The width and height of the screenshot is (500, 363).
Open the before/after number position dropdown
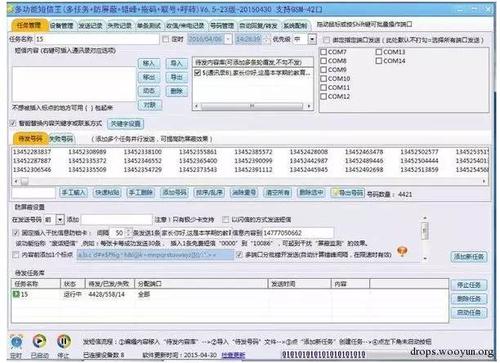pos(60,219)
